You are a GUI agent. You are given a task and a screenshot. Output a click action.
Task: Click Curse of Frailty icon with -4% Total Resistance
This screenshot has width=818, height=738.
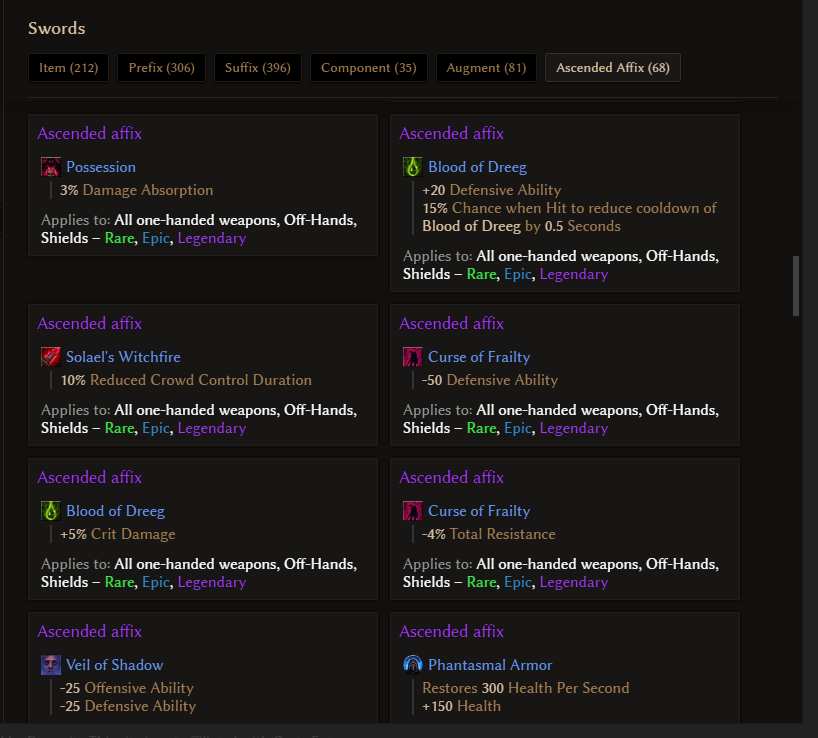(x=413, y=511)
